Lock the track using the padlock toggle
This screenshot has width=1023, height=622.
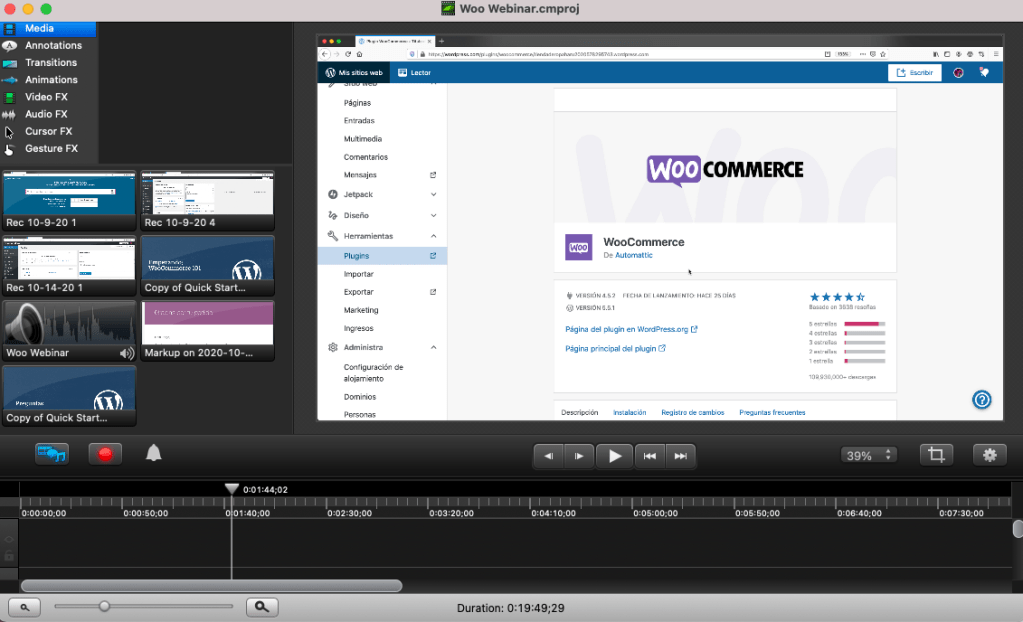(8, 556)
